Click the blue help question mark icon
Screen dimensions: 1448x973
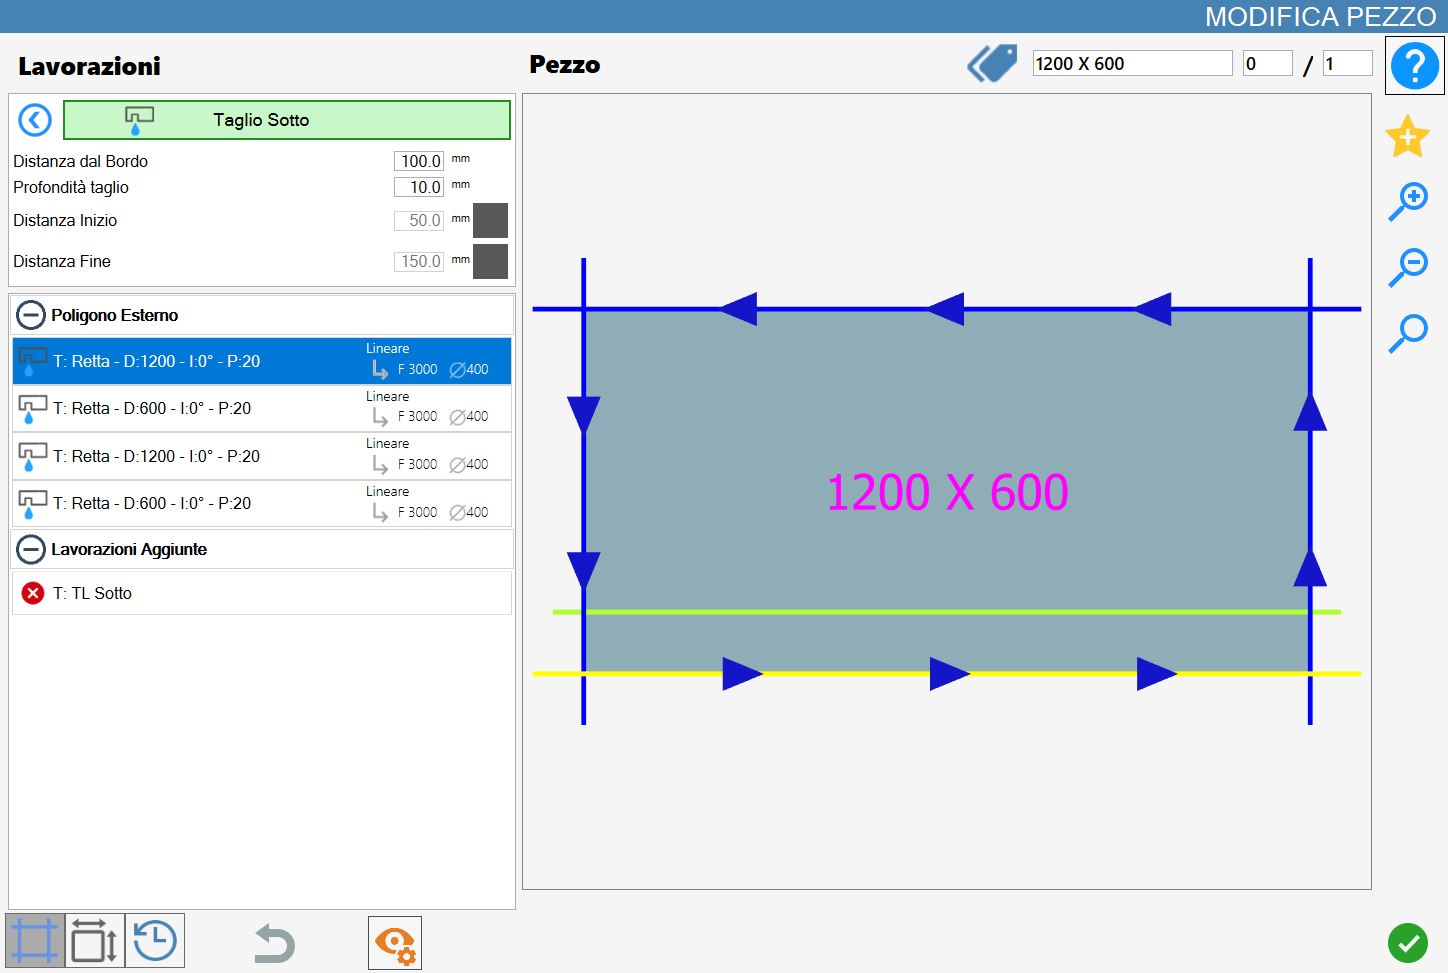click(x=1414, y=66)
